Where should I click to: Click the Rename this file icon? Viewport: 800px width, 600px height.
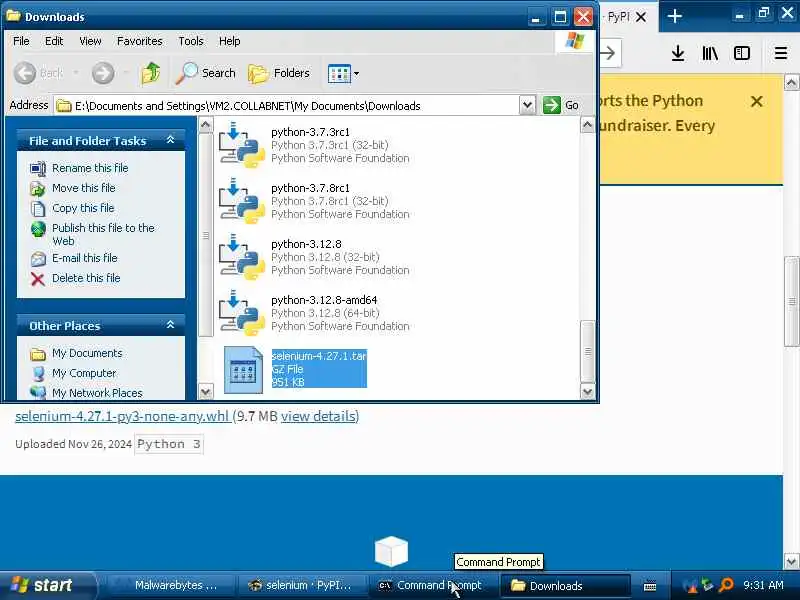pos(38,168)
